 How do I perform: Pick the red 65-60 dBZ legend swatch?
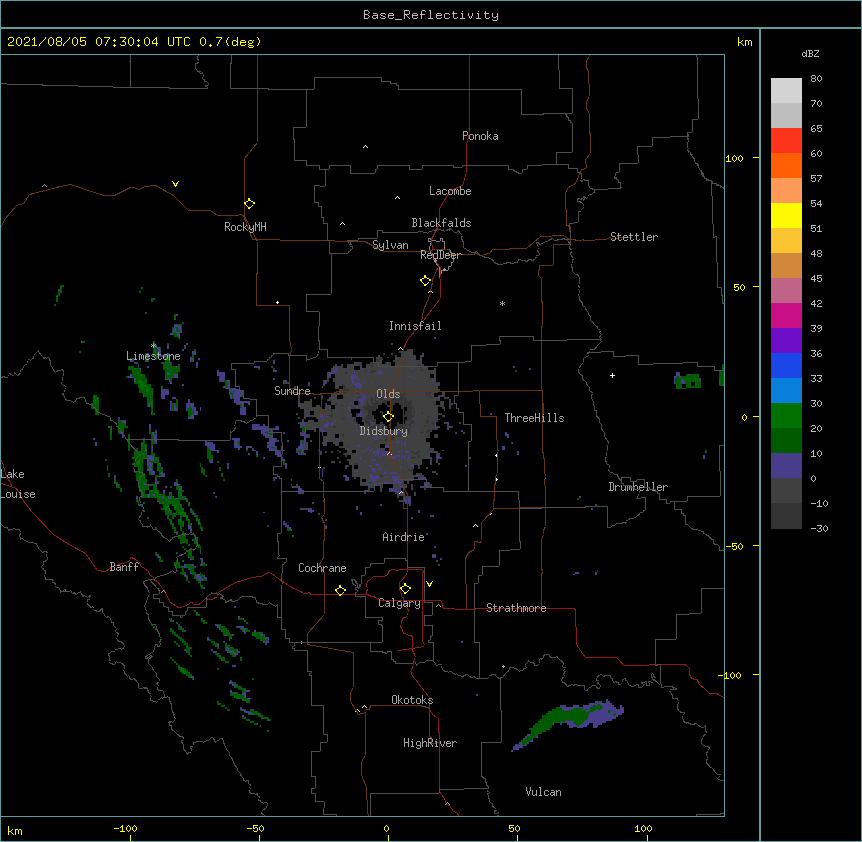(x=786, y=141)
